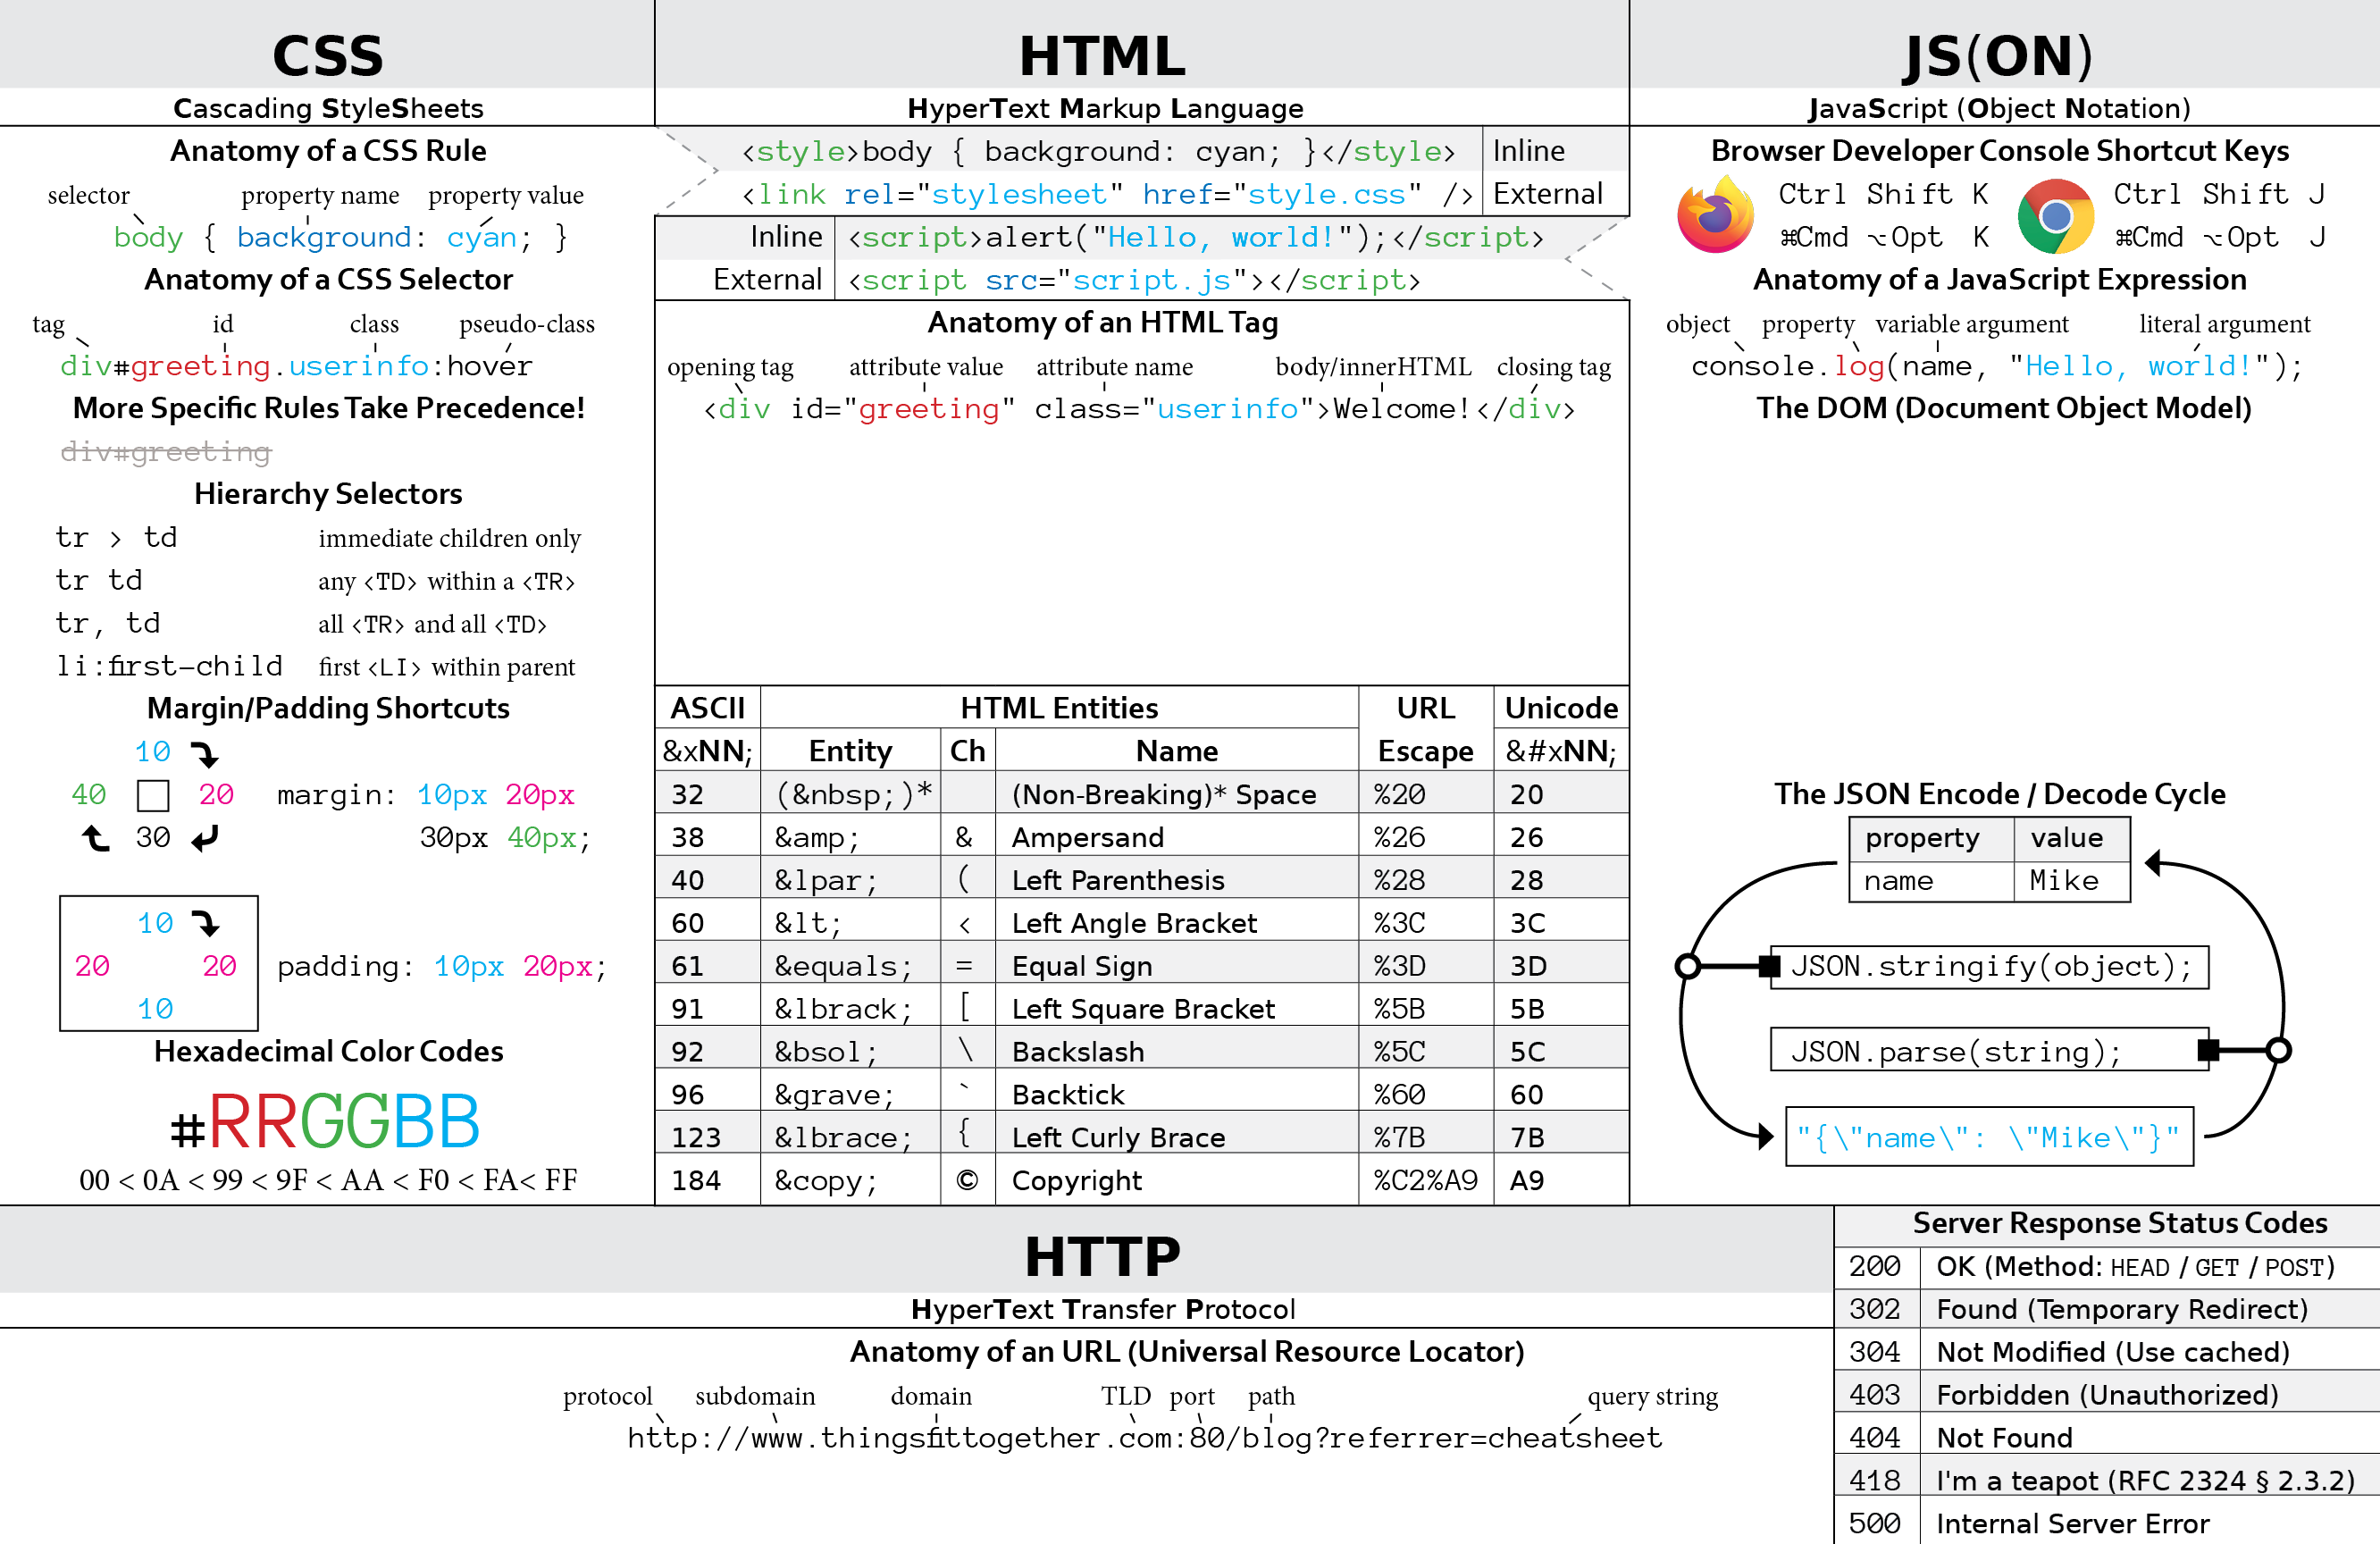Click the curved arrow beside margin's top 10
The image size is (2380, 1544).
[x=205, y=753]
